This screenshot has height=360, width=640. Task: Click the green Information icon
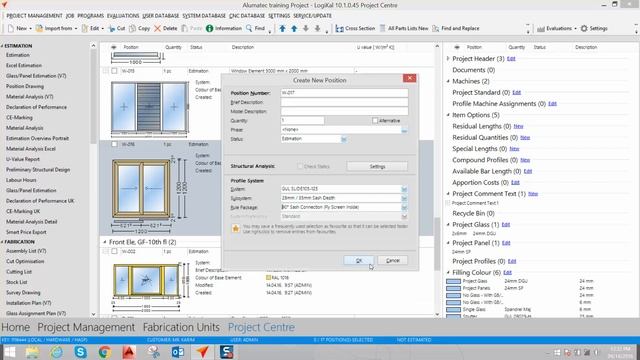(x=209, y=28)
